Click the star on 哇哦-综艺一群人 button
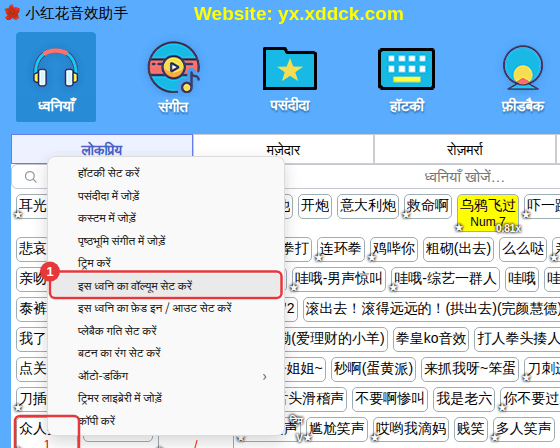The width and height of the screenshot is (560, 448). coord(393,287)
